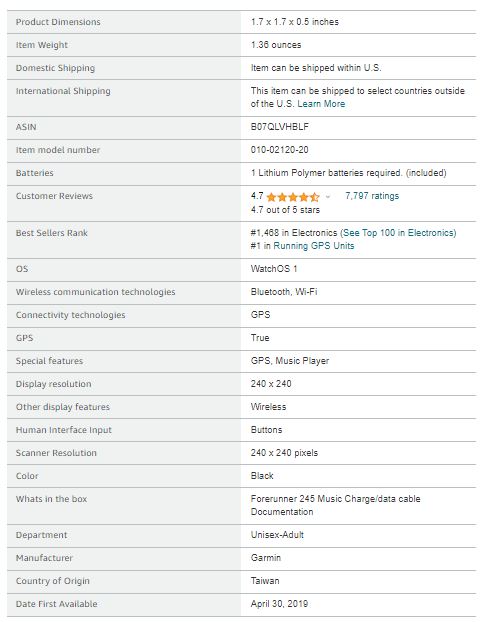Click the Best Sellers Rank label
The width and height of the screenshot is (482, 622).
[x=52, y=233]
